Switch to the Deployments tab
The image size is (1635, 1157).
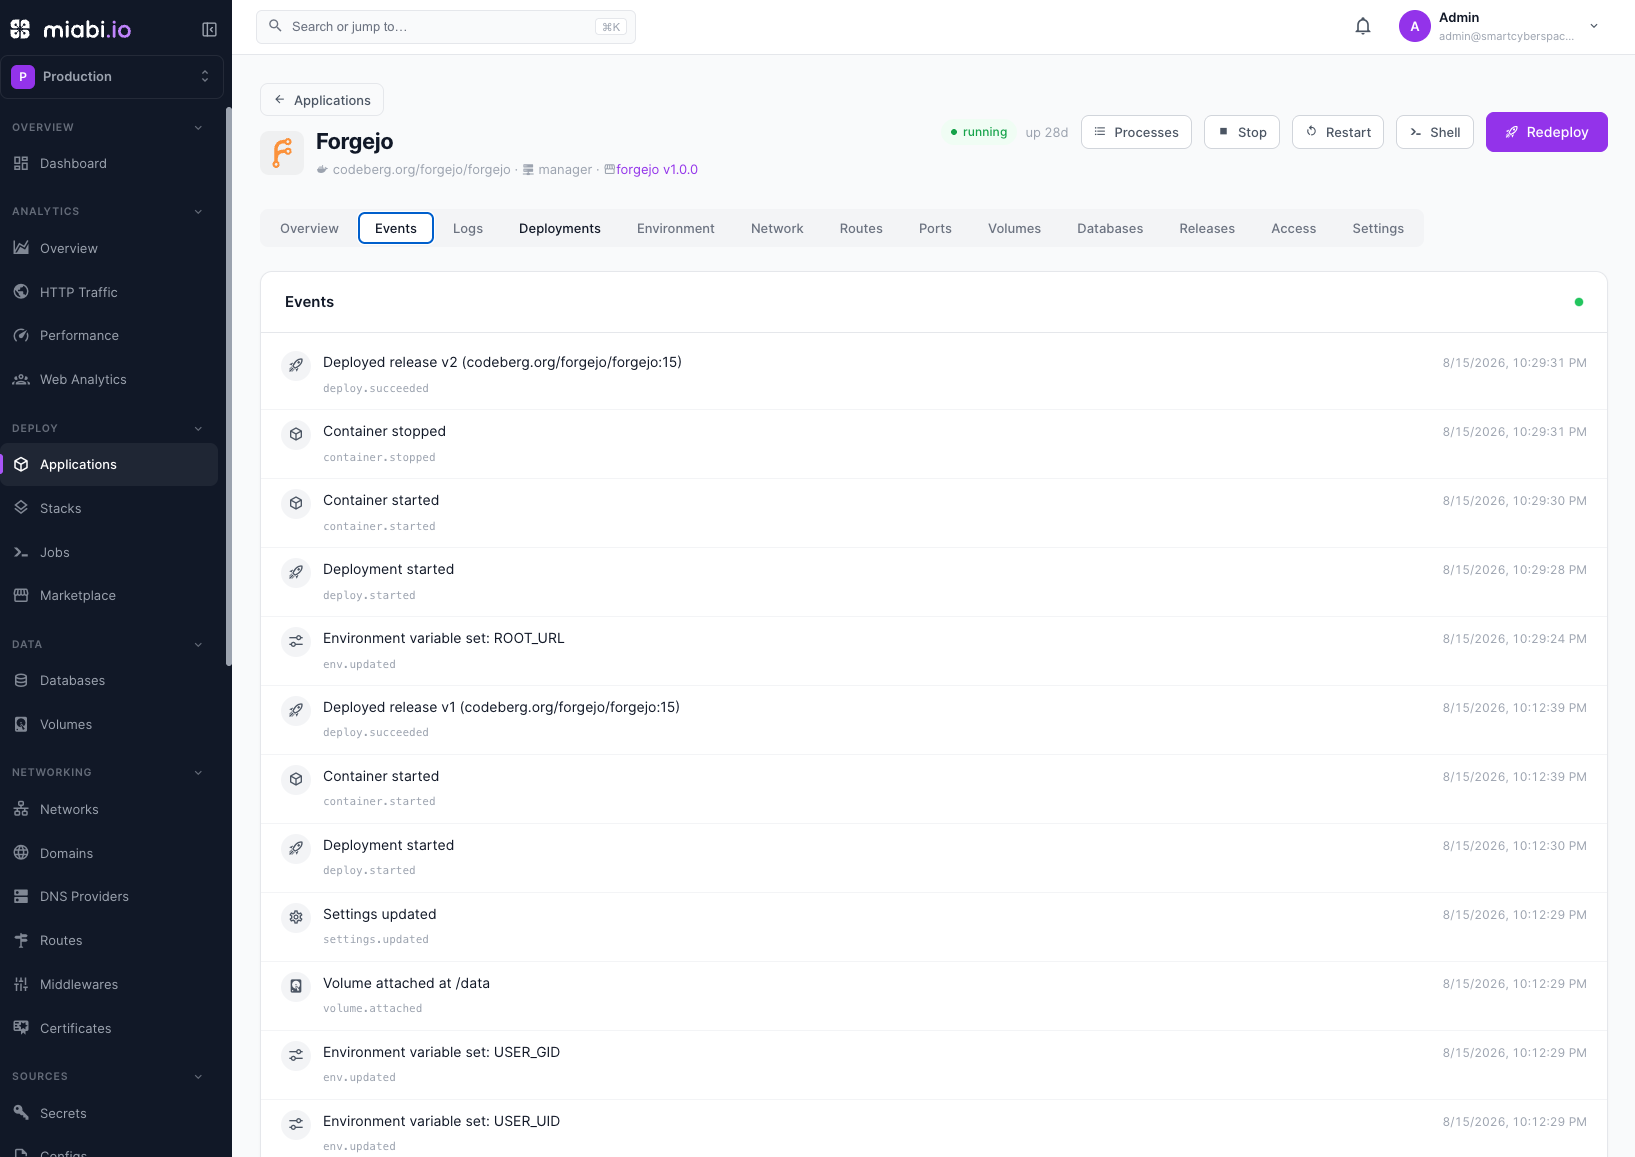tap(560, 228)
